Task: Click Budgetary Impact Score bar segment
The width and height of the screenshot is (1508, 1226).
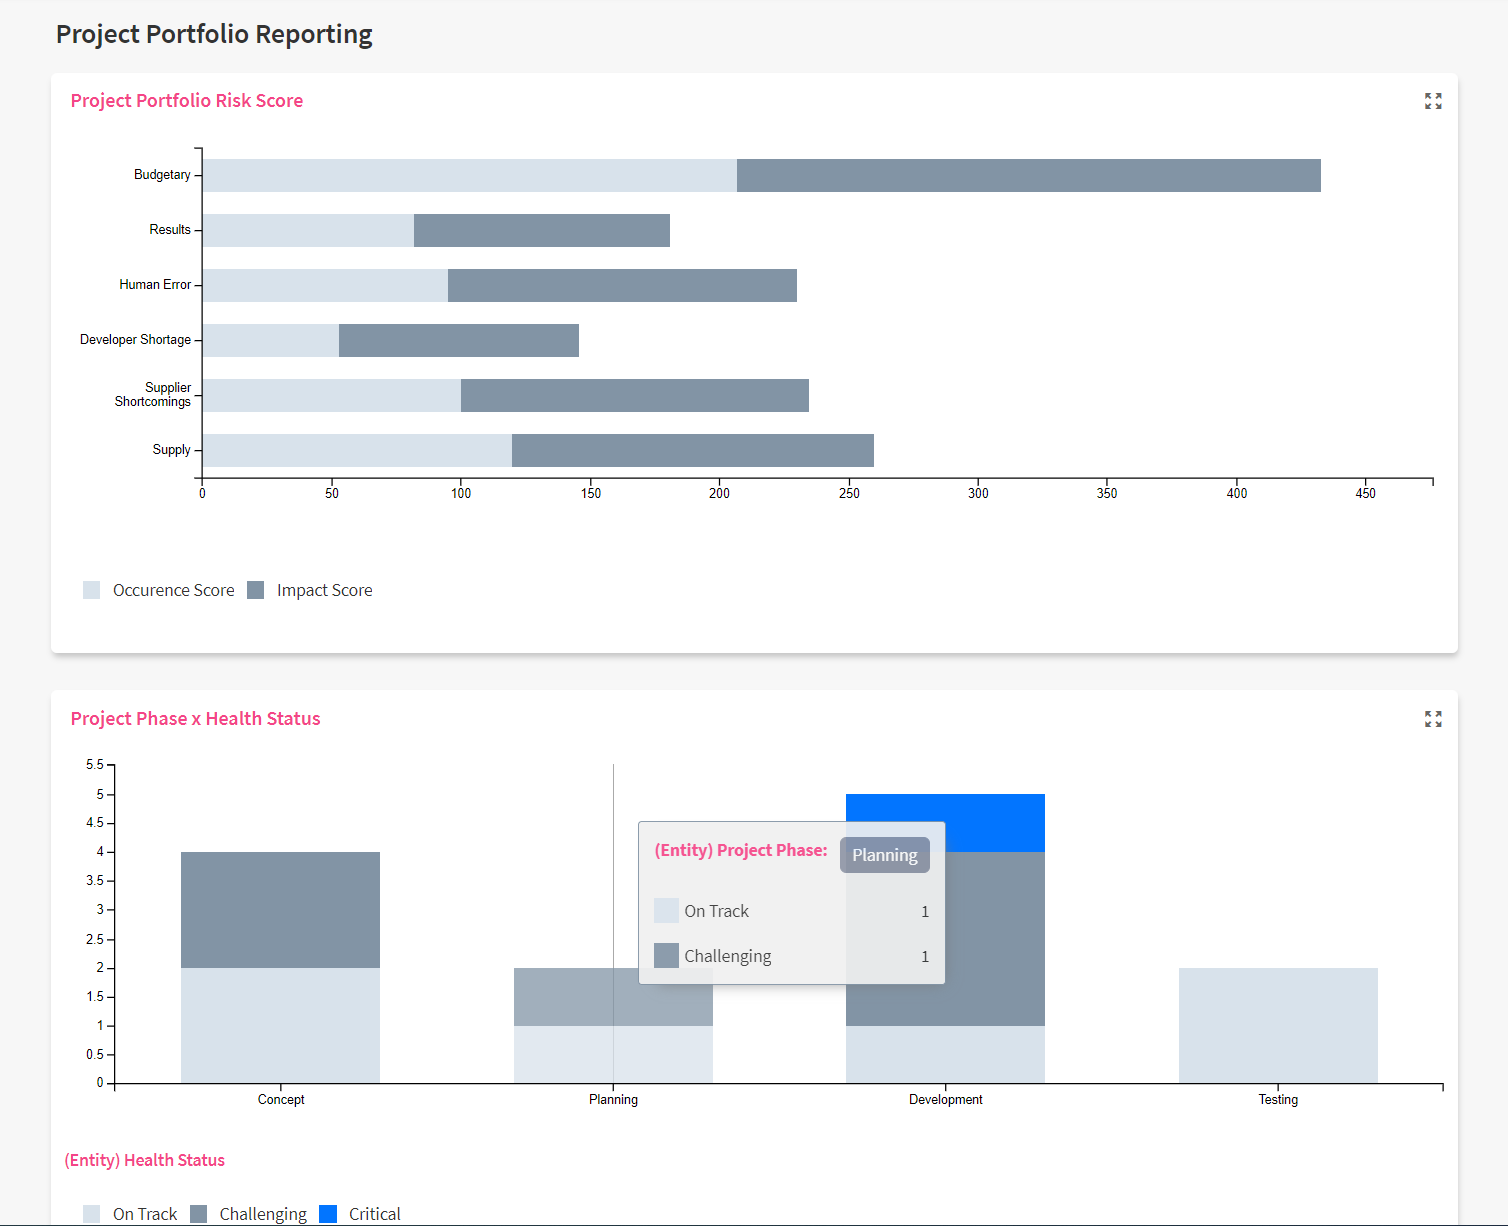Action: click(1028, 175)
